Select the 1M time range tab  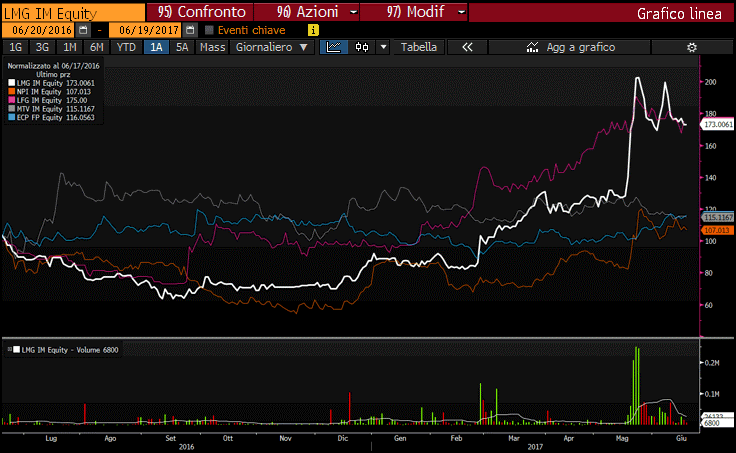pyautogui.click(x=69, y=47)
